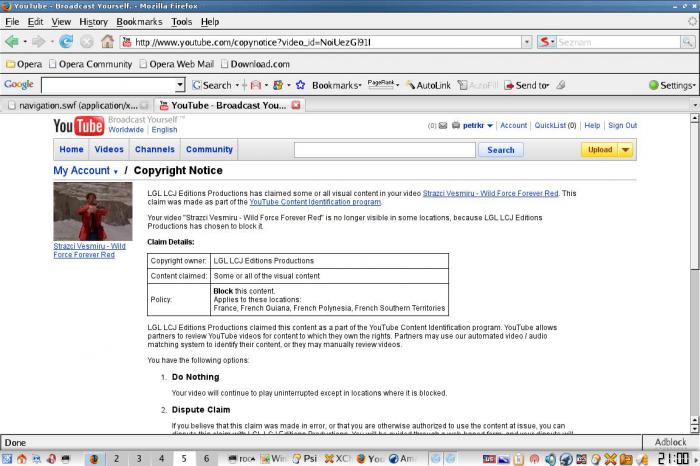
Task: Open the History menu
Action: point(93,22)
